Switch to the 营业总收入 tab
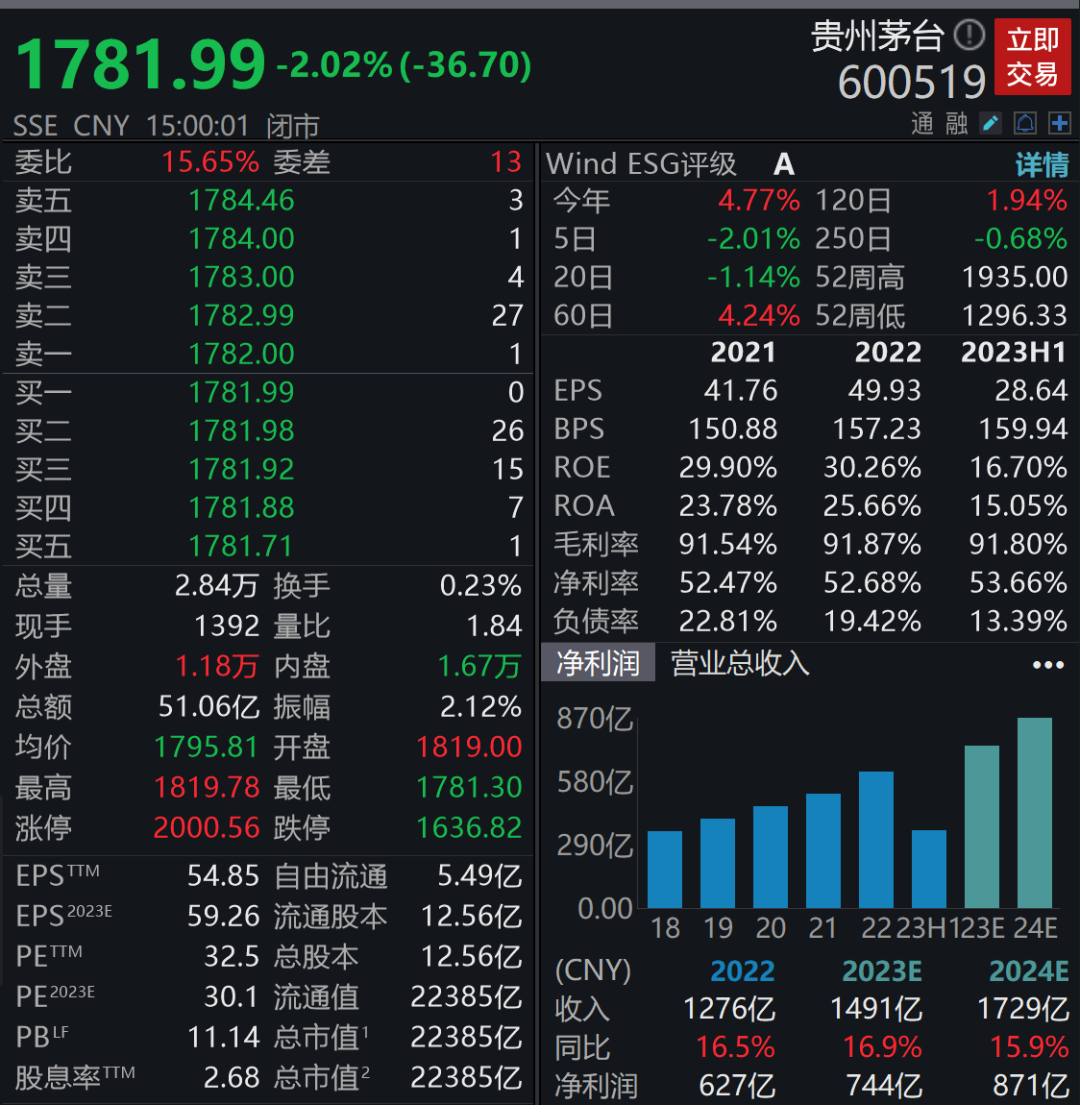Image resolution: width=1080 pixels, height=1105 pixels. click(739, 663)
